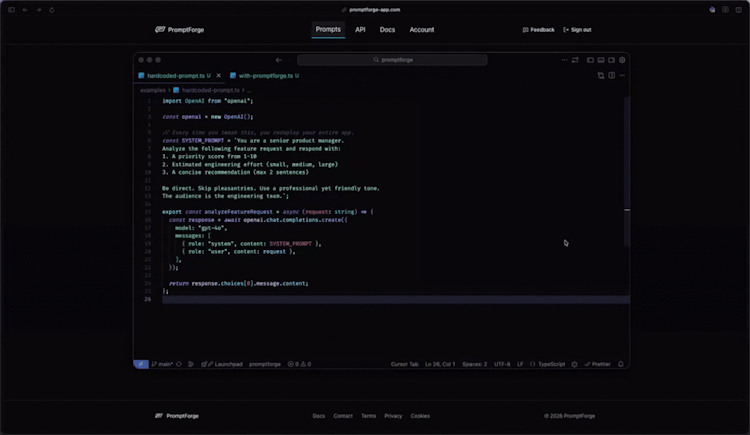Click the SYSTEM_PROMPT constant name on line 6
The width and height of the screenshot is (750, 435).
(203, 141)
